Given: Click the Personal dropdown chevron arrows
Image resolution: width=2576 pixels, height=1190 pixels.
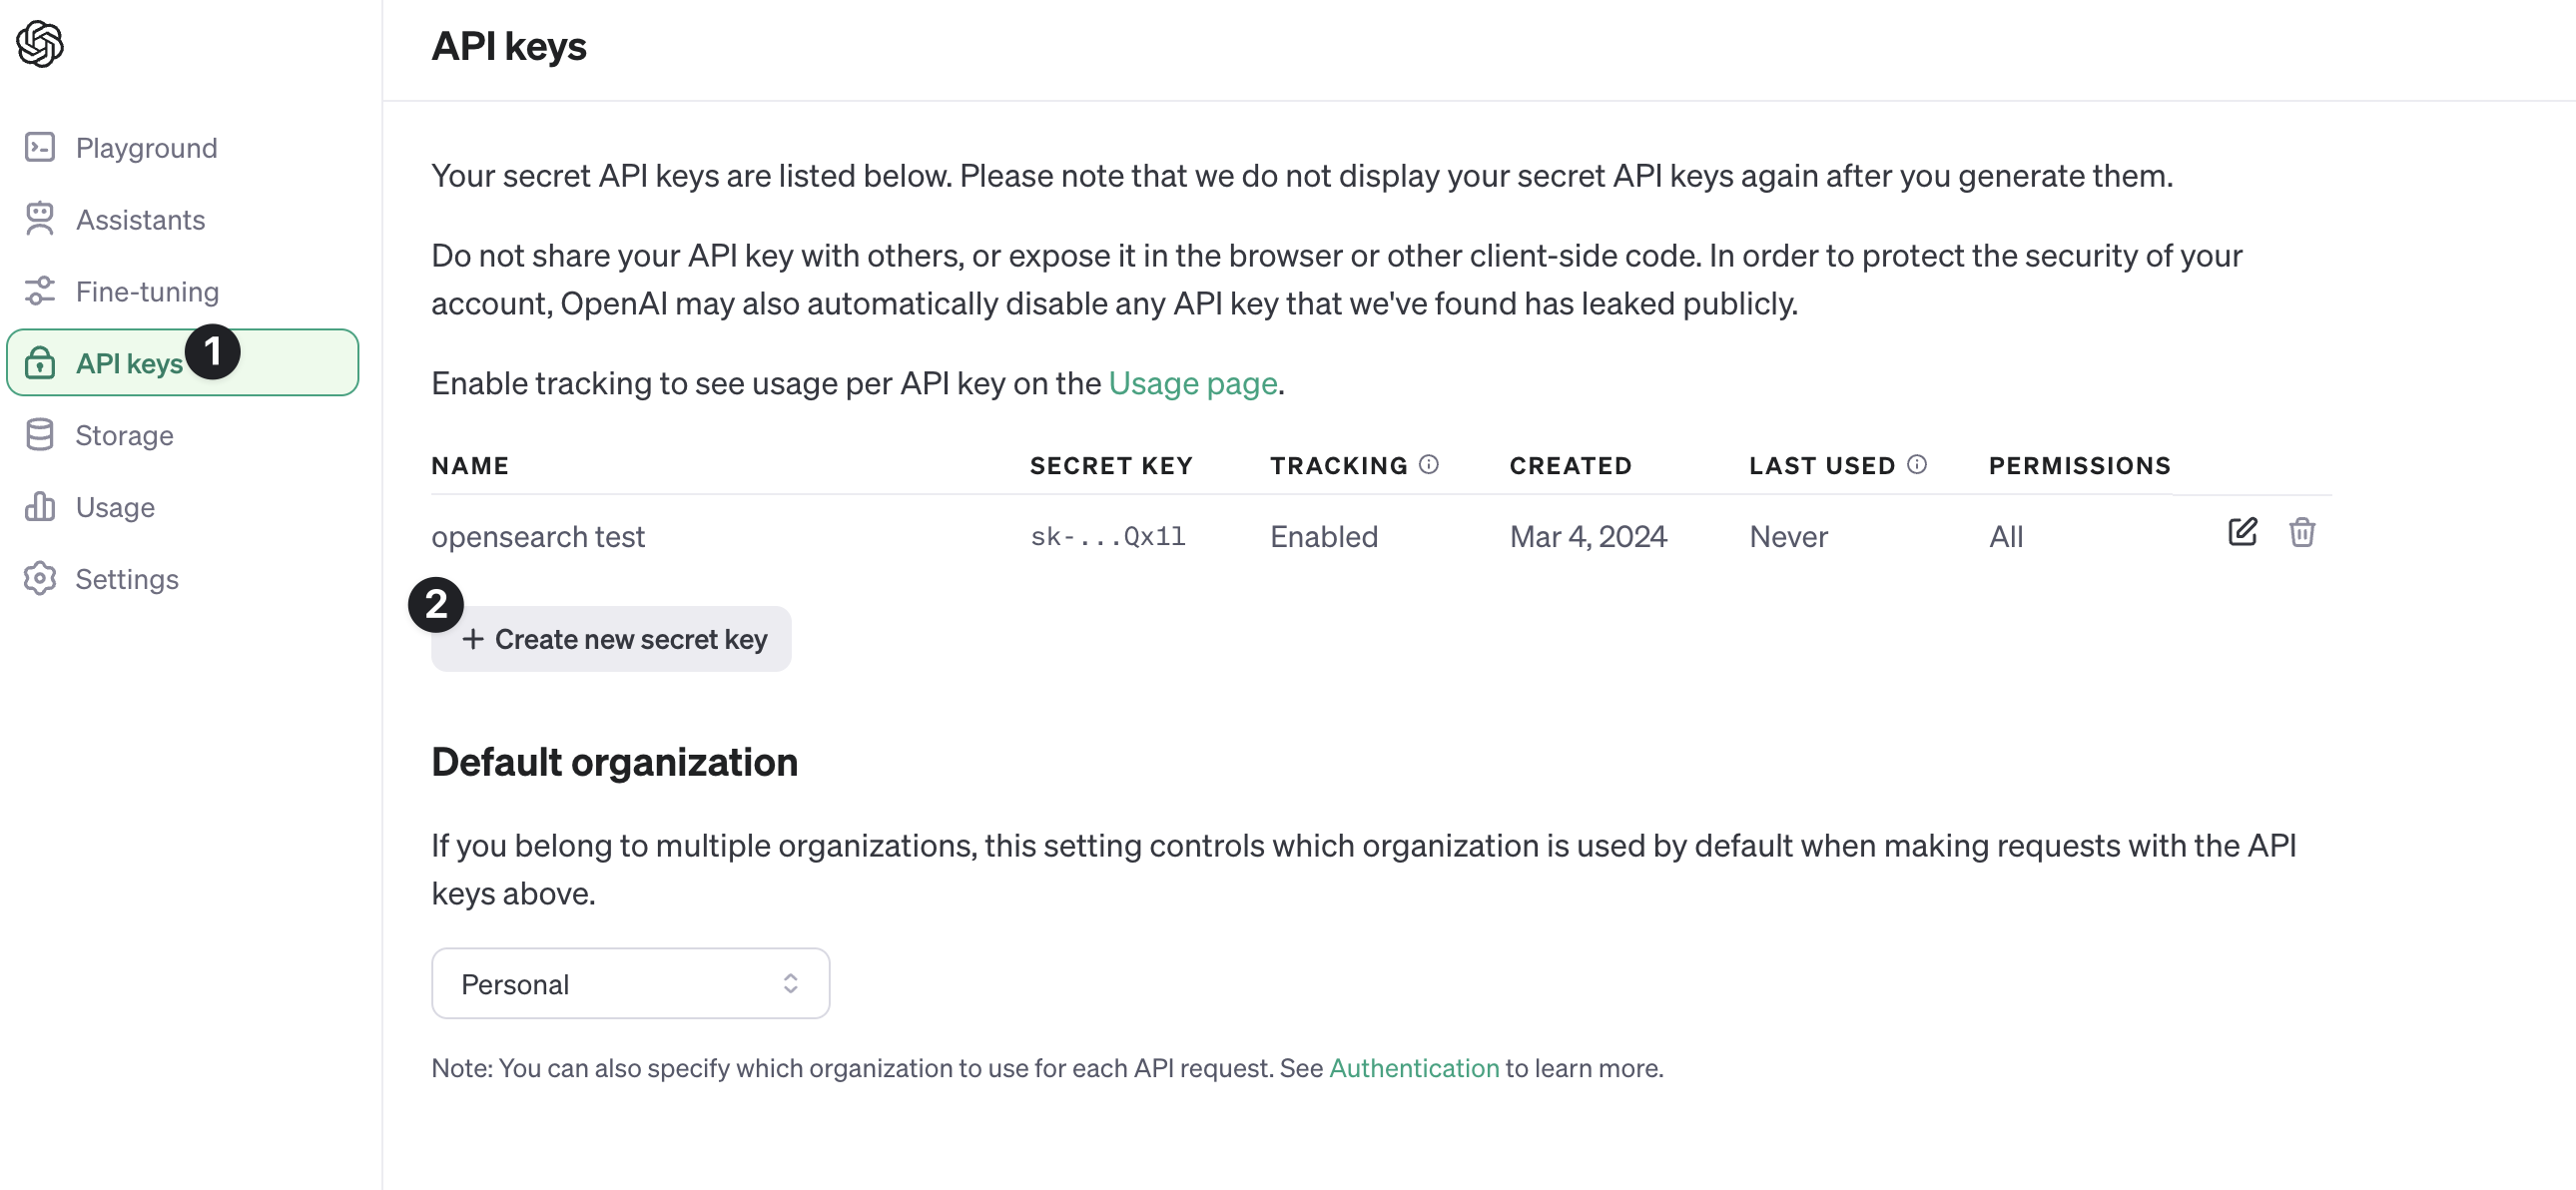Looking at the screenshot, I should pos(790,984).
